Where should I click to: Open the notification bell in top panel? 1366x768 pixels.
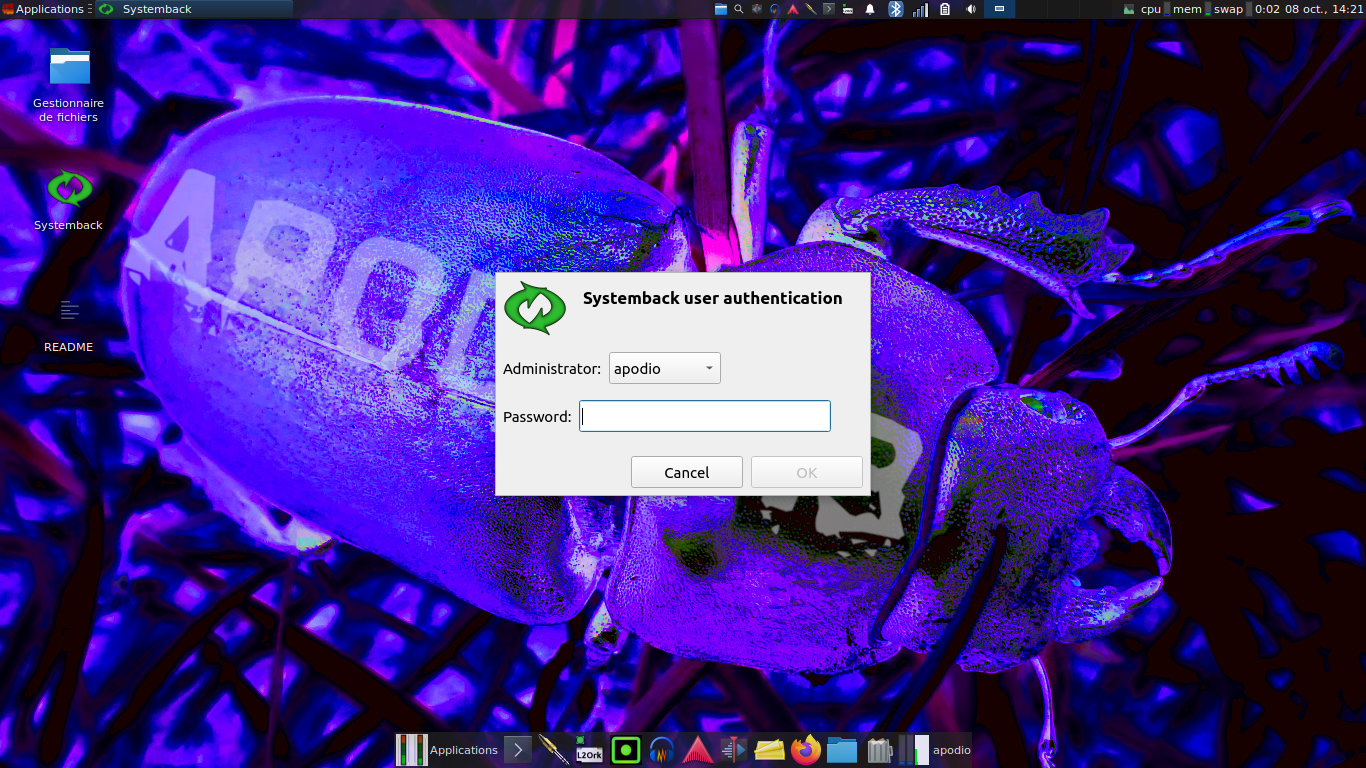pyautogui.click(x=870, y=9)
